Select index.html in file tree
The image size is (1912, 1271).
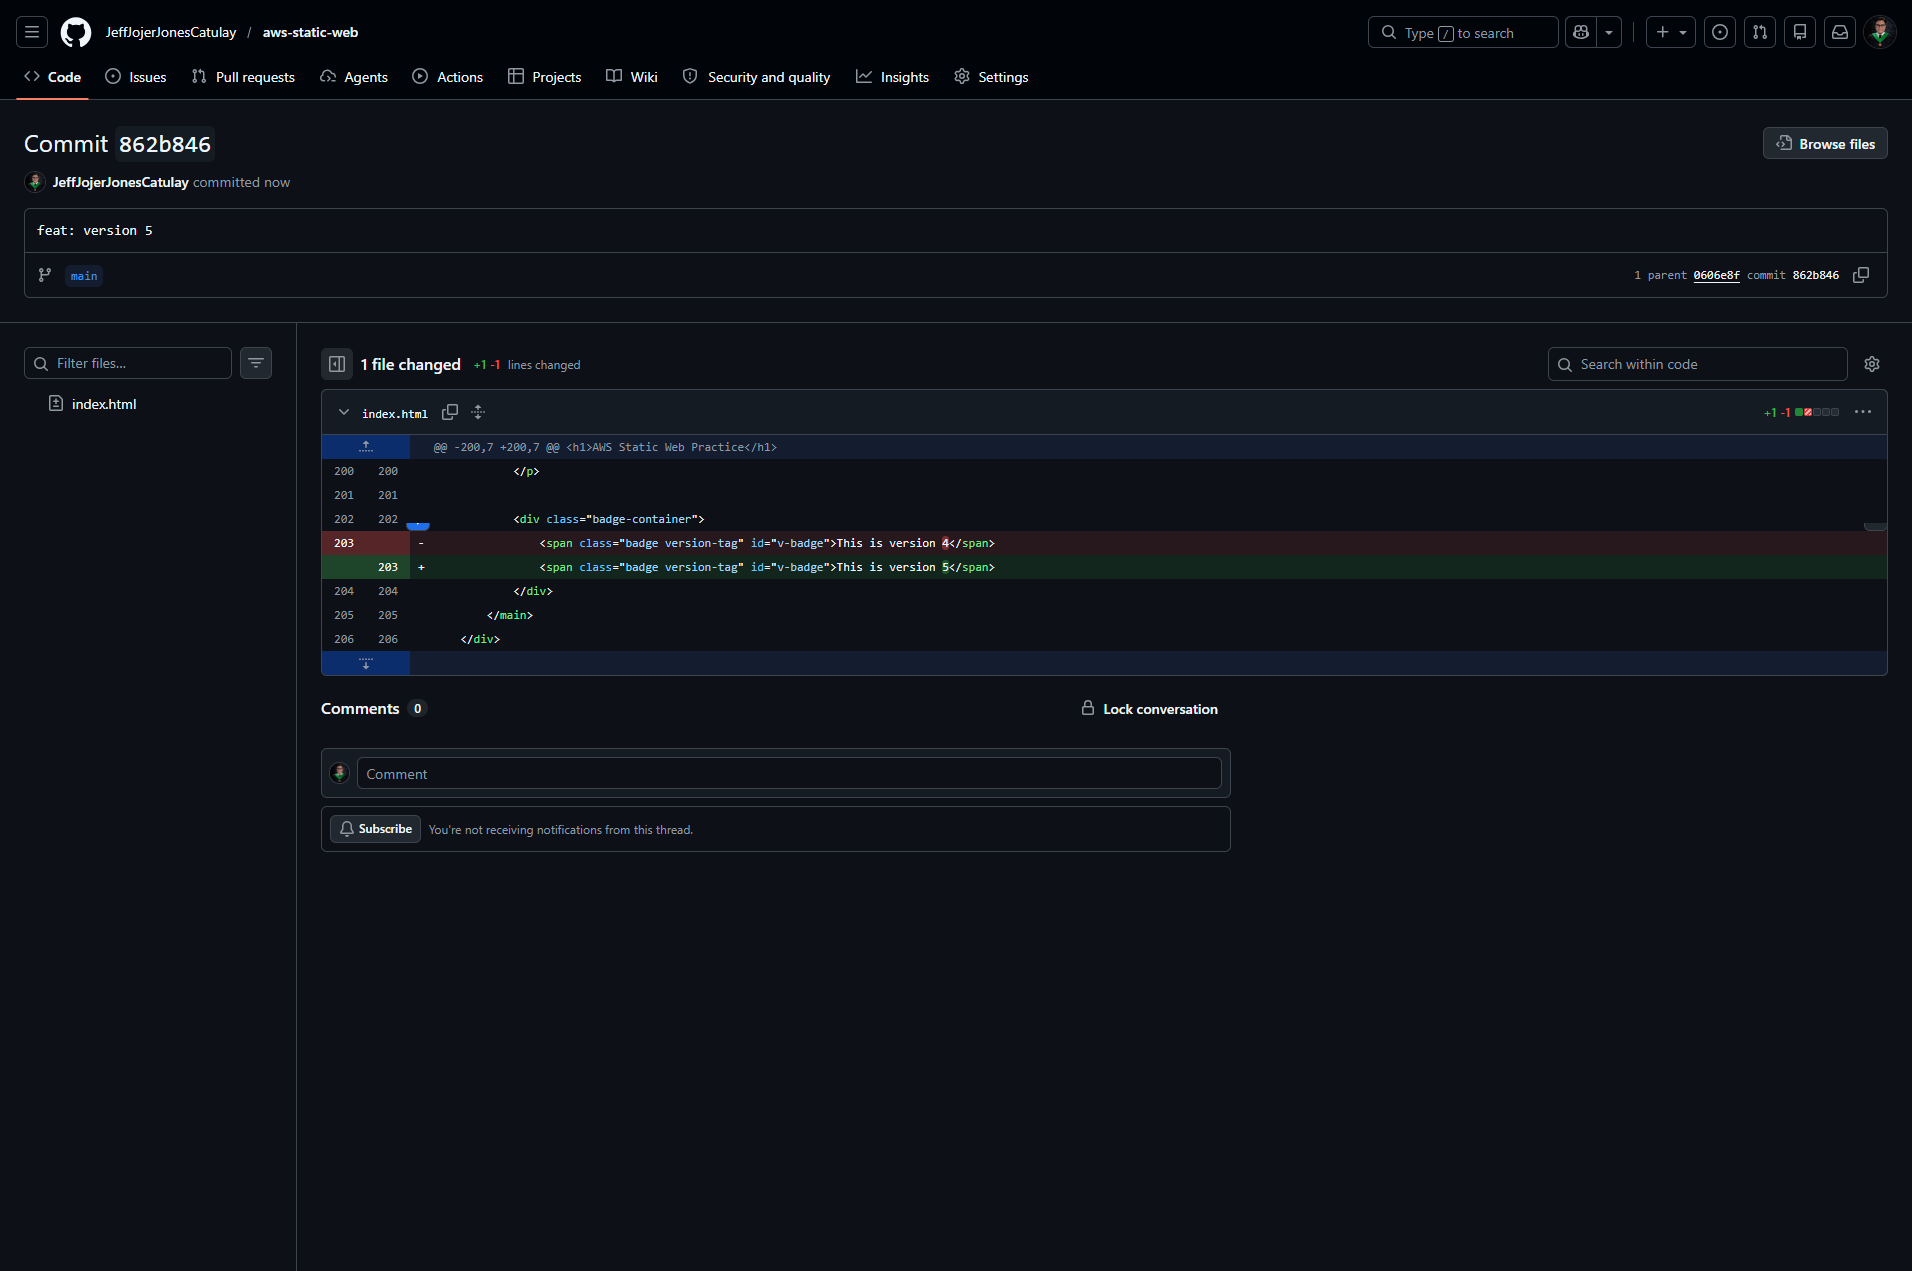pos(104,404)
